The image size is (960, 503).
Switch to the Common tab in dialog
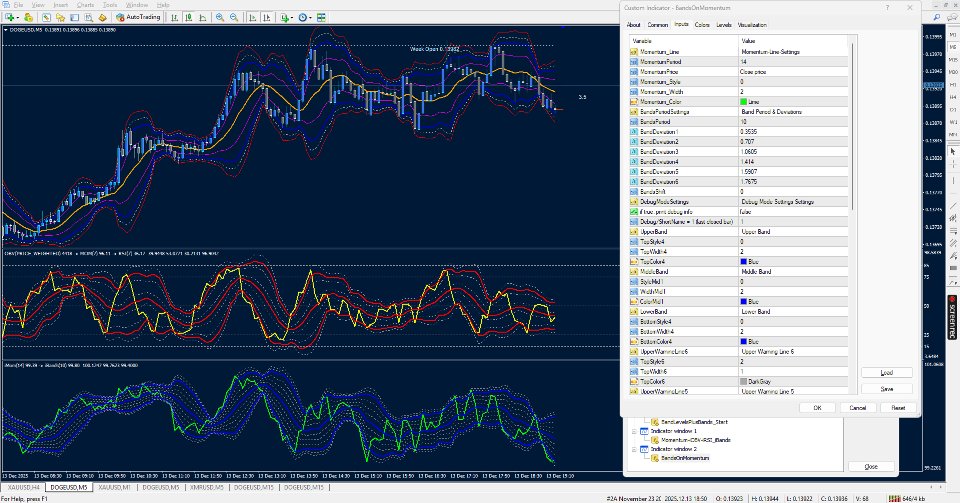click(658, 25)
